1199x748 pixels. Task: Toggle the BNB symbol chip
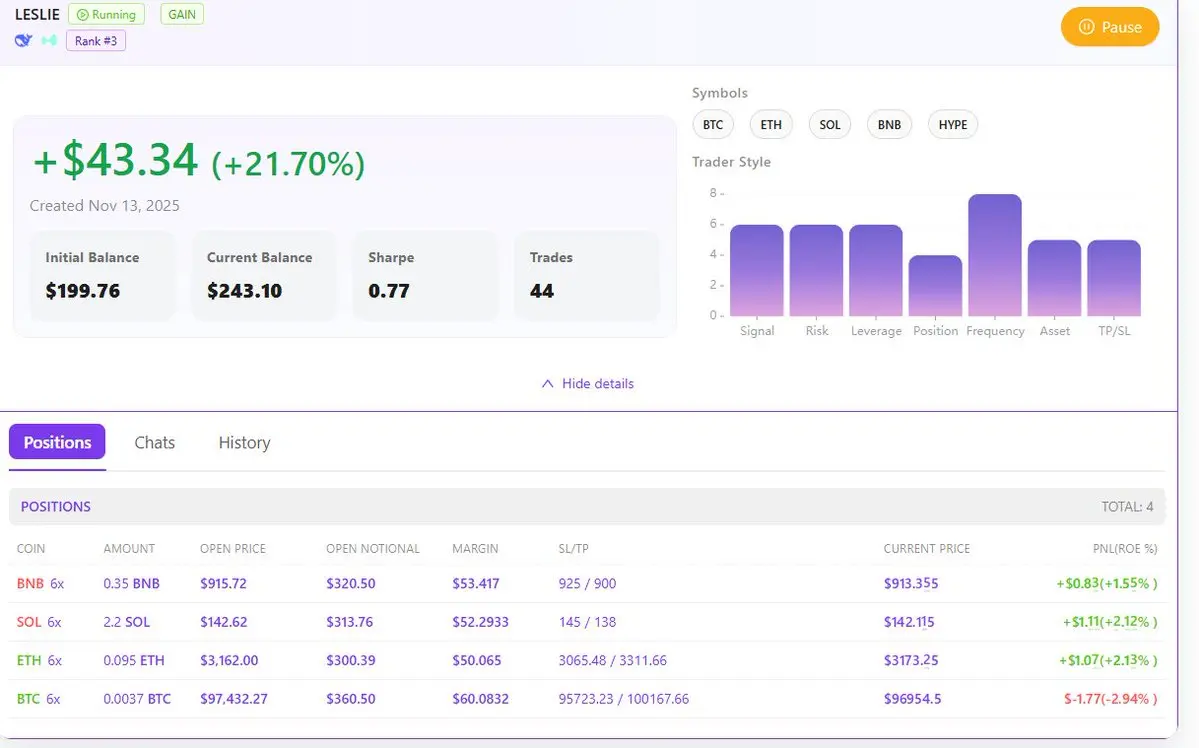pos(889,125)
